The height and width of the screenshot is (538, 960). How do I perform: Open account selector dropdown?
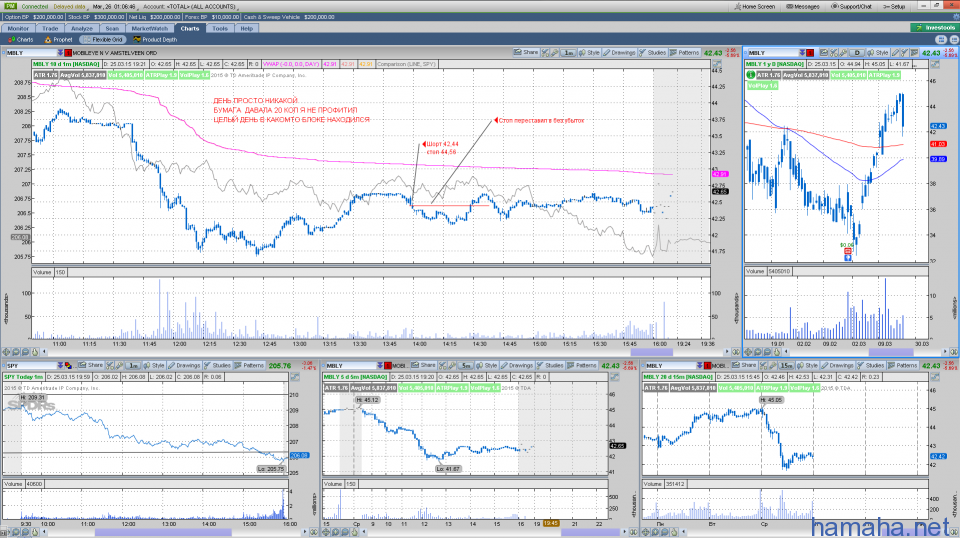click(x=190, y=6)
